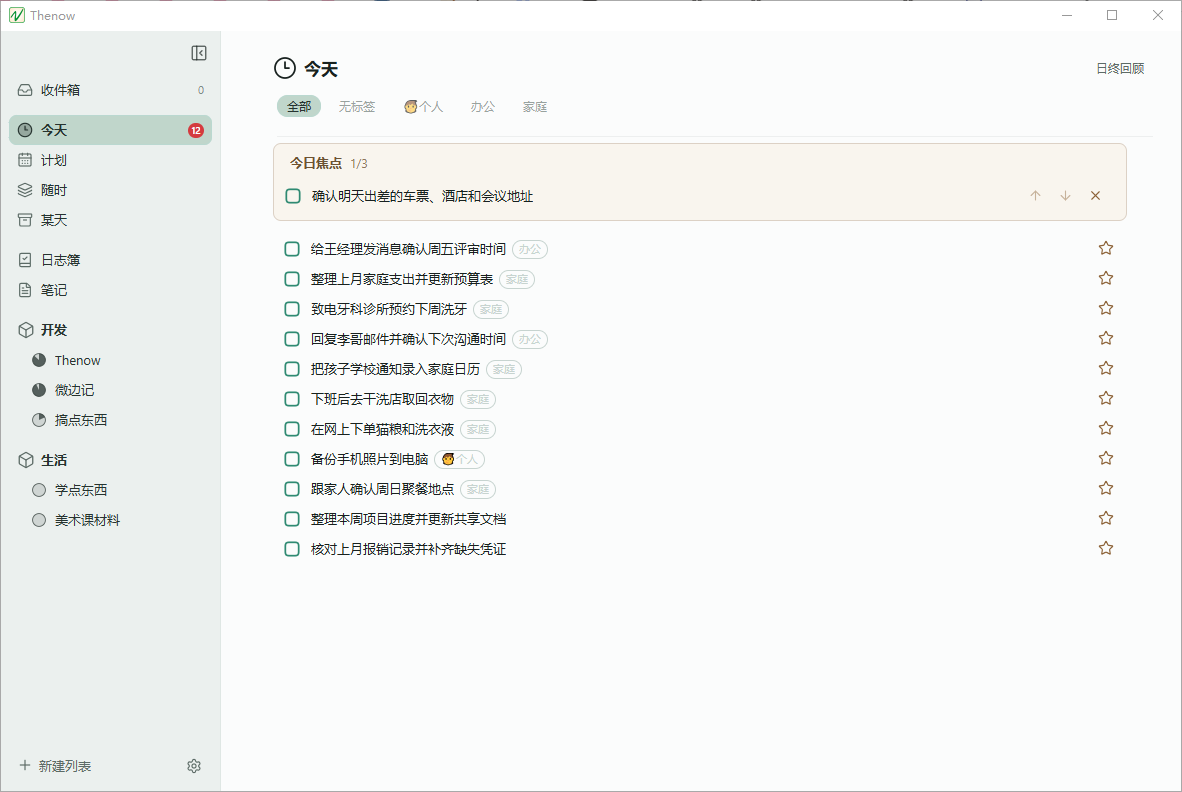This screenshot has height=792, width=1182.
Task: Select the 办公 filter tab
Action: (x=482, y=106)
